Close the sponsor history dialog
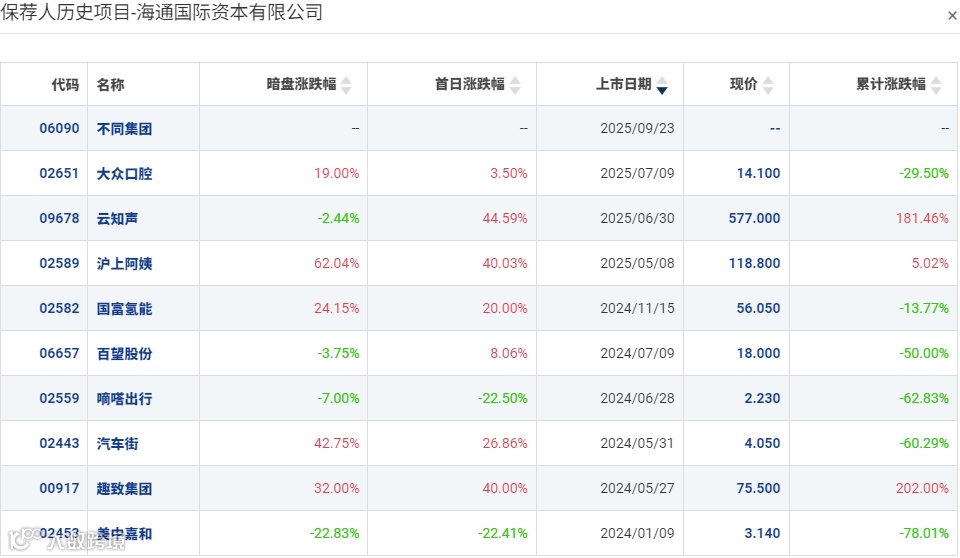960x558 pixels. pos(952,17)
